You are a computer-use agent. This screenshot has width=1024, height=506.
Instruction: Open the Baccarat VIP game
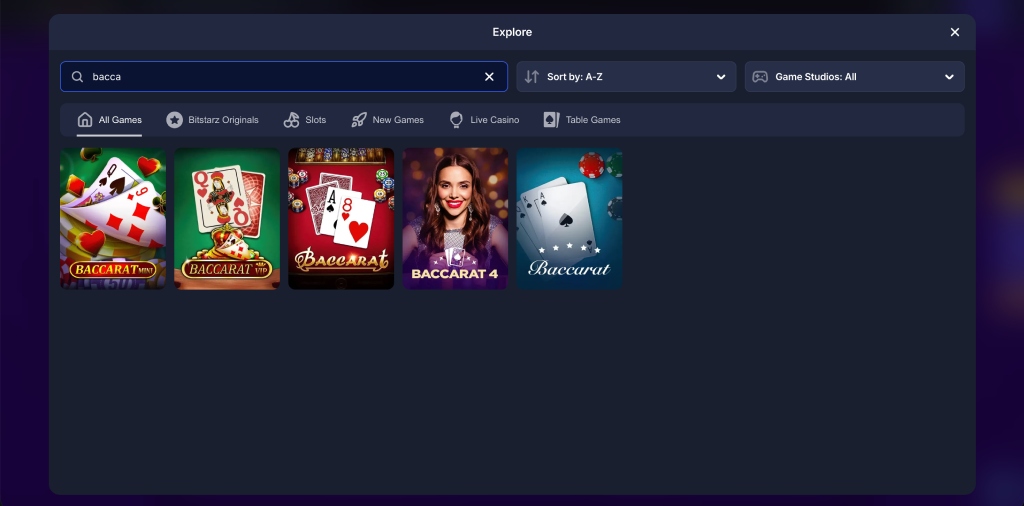coord(227,218)
